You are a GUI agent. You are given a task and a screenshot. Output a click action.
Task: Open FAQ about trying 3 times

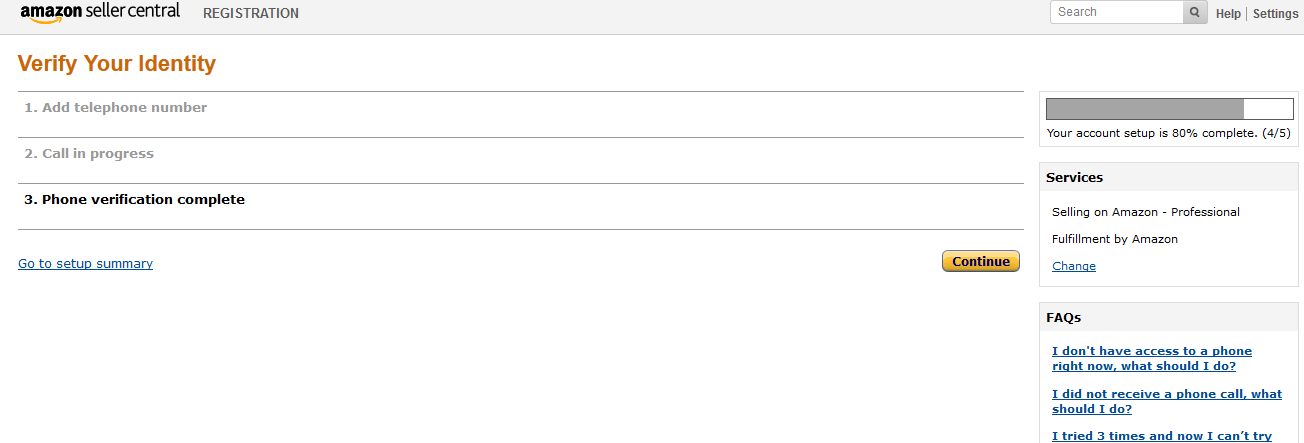1161,436
